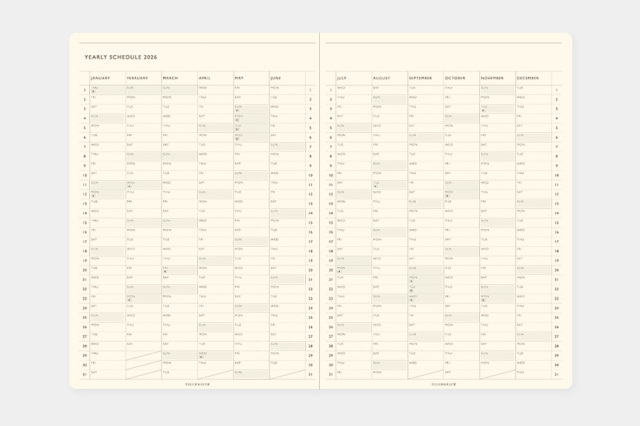Viewport: 640px width, 426px height.
Task: Click the crossed-out February 31 cell
Action: click(x=143, y=373)
